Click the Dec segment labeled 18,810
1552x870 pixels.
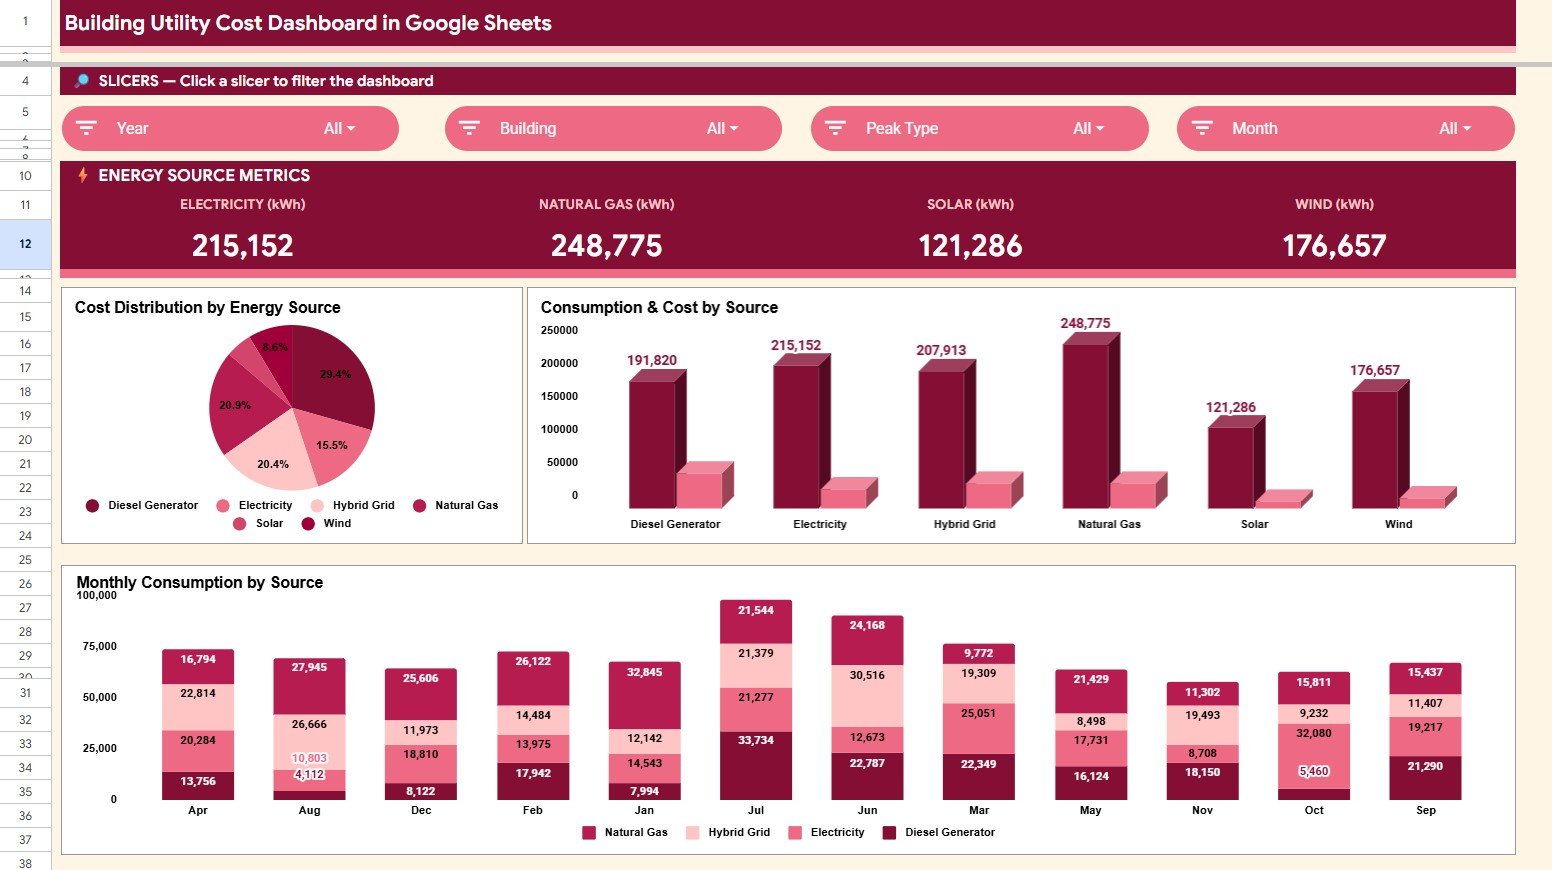click(x=421, y=764)
